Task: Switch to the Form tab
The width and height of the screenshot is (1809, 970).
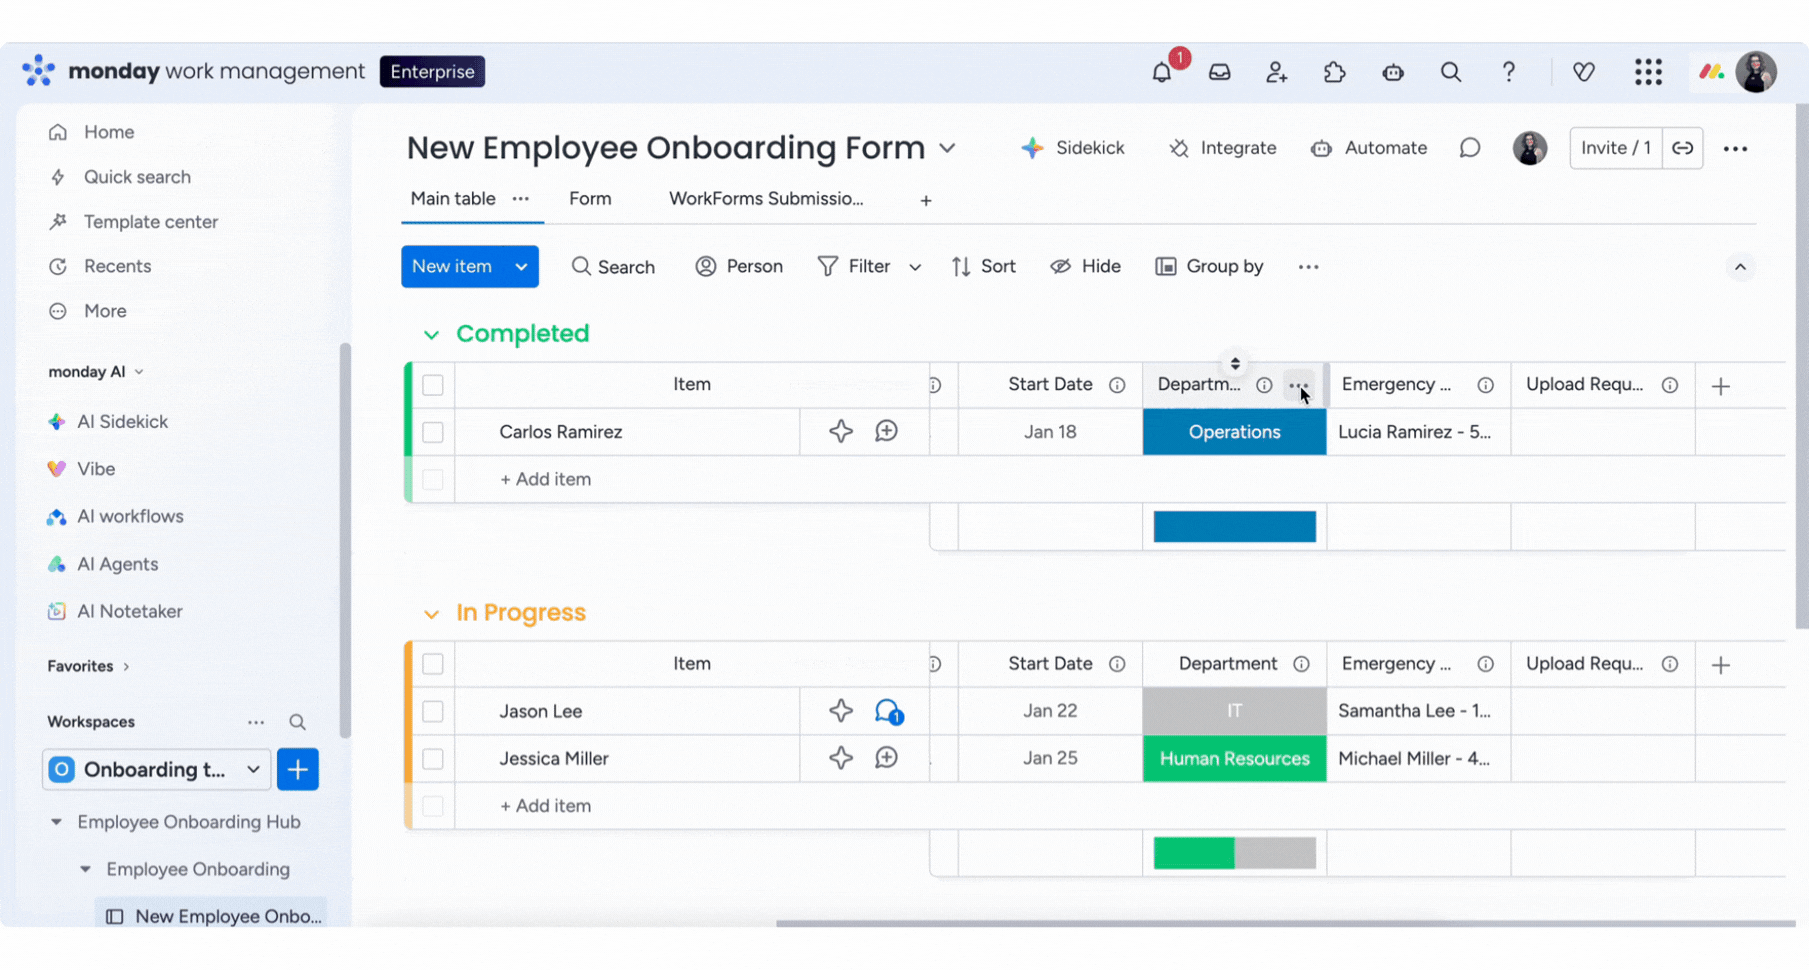Action: 590,199
